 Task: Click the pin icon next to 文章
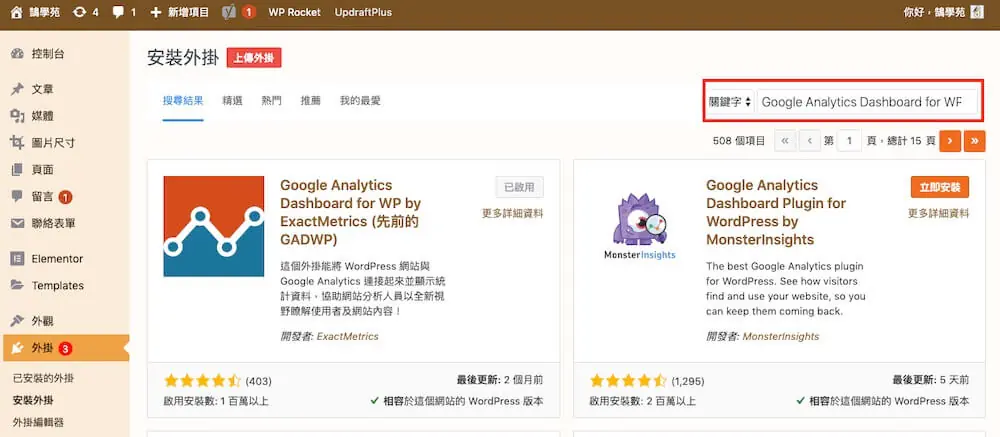click(17, 89)
